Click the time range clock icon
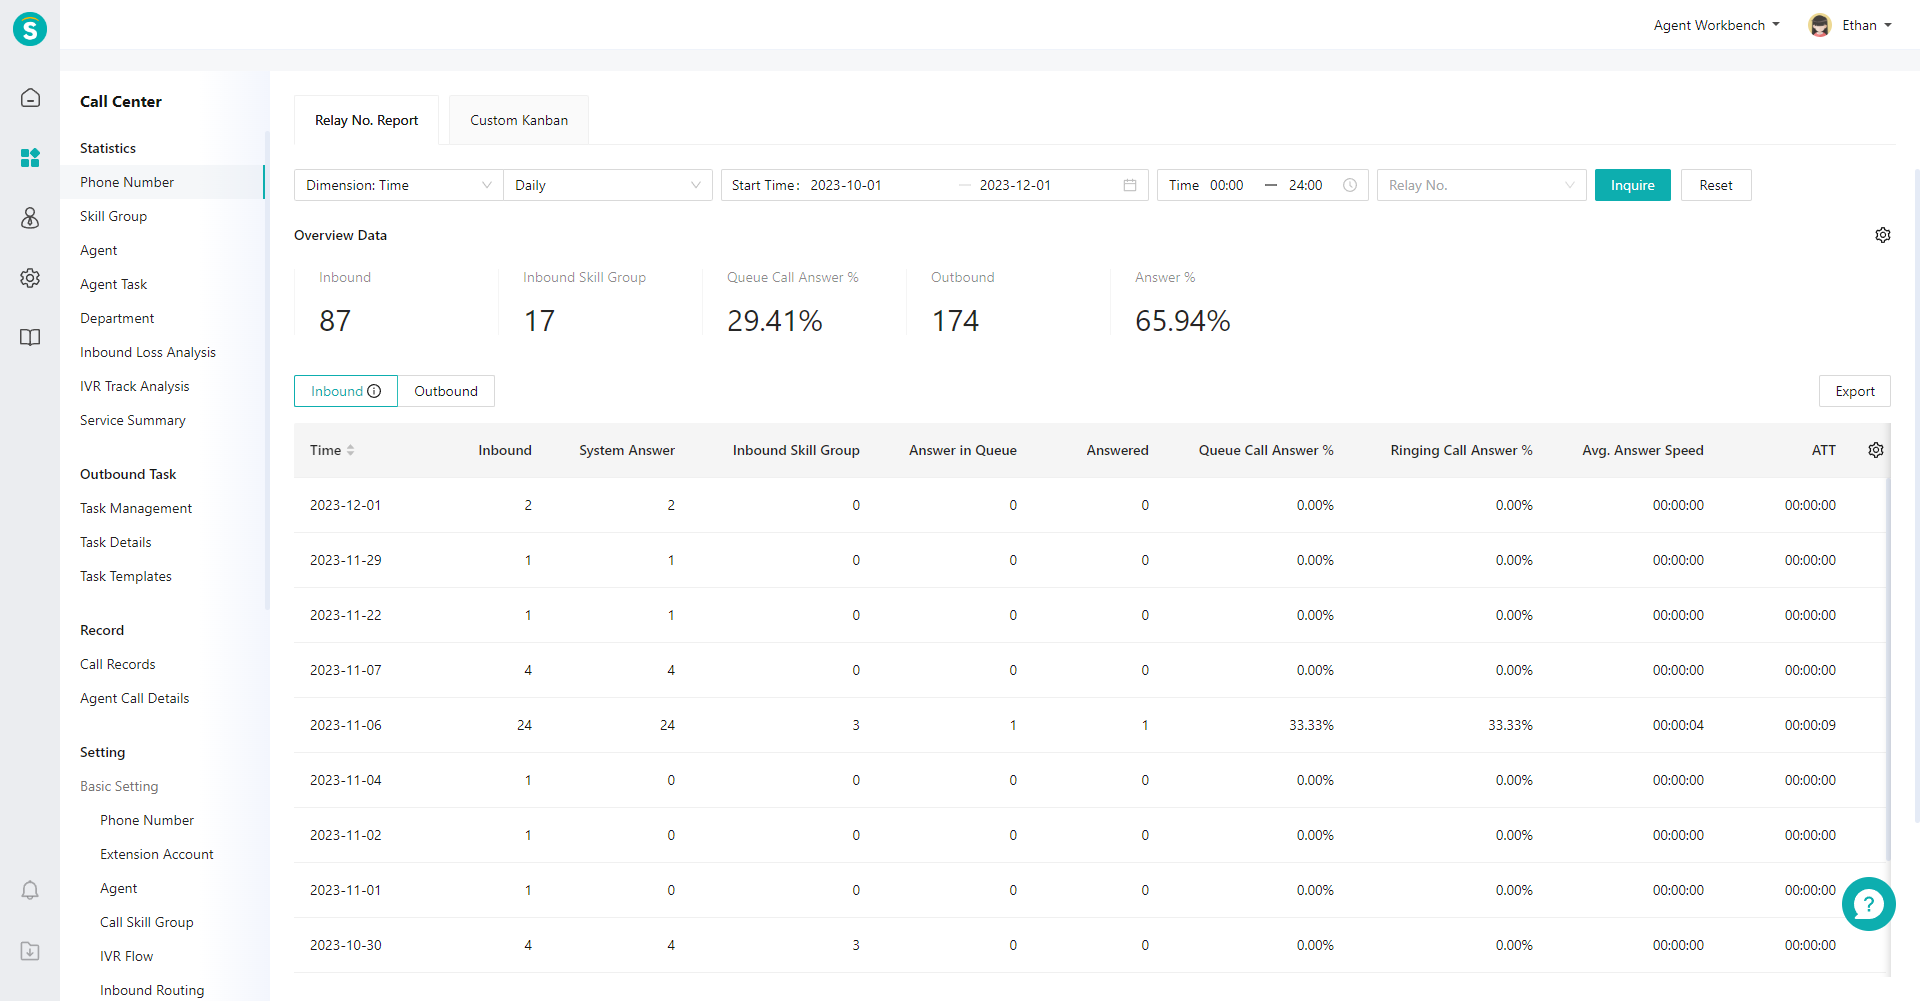This screenshot has height=1001, width=1920. coord(1350,185)
